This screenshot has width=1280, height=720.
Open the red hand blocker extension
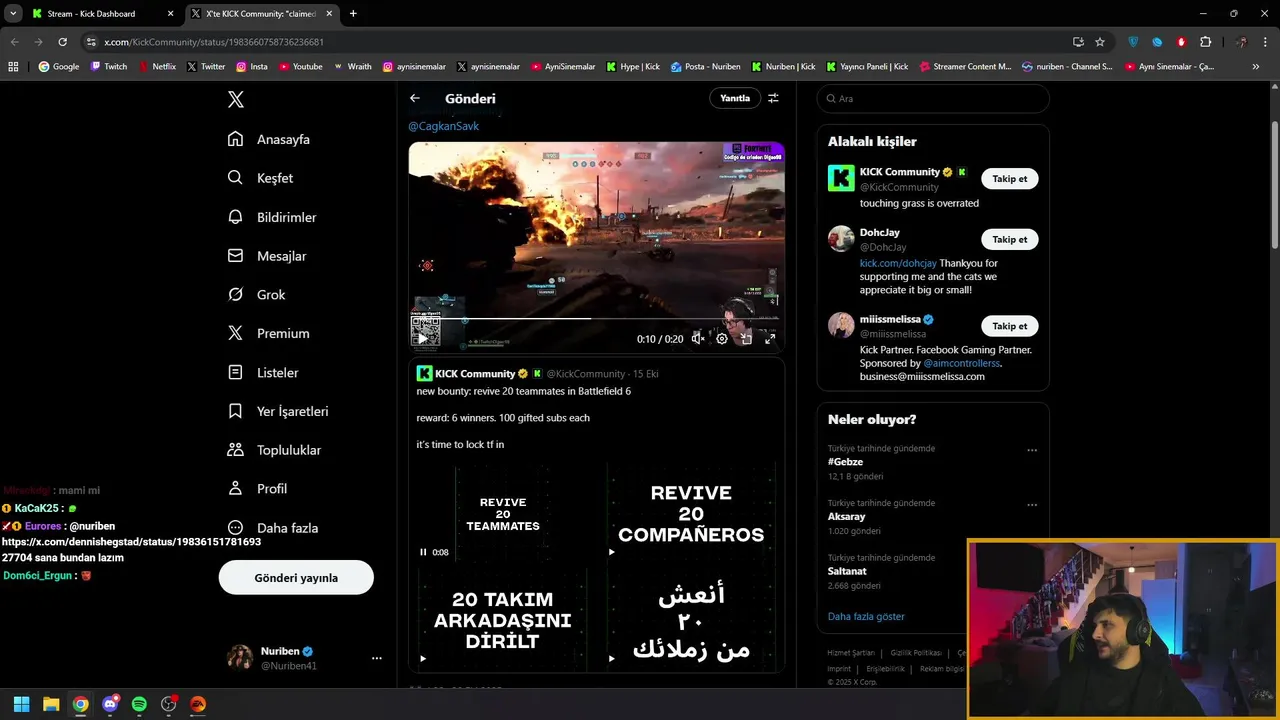pyautogui.click(x=1181, y=42)
